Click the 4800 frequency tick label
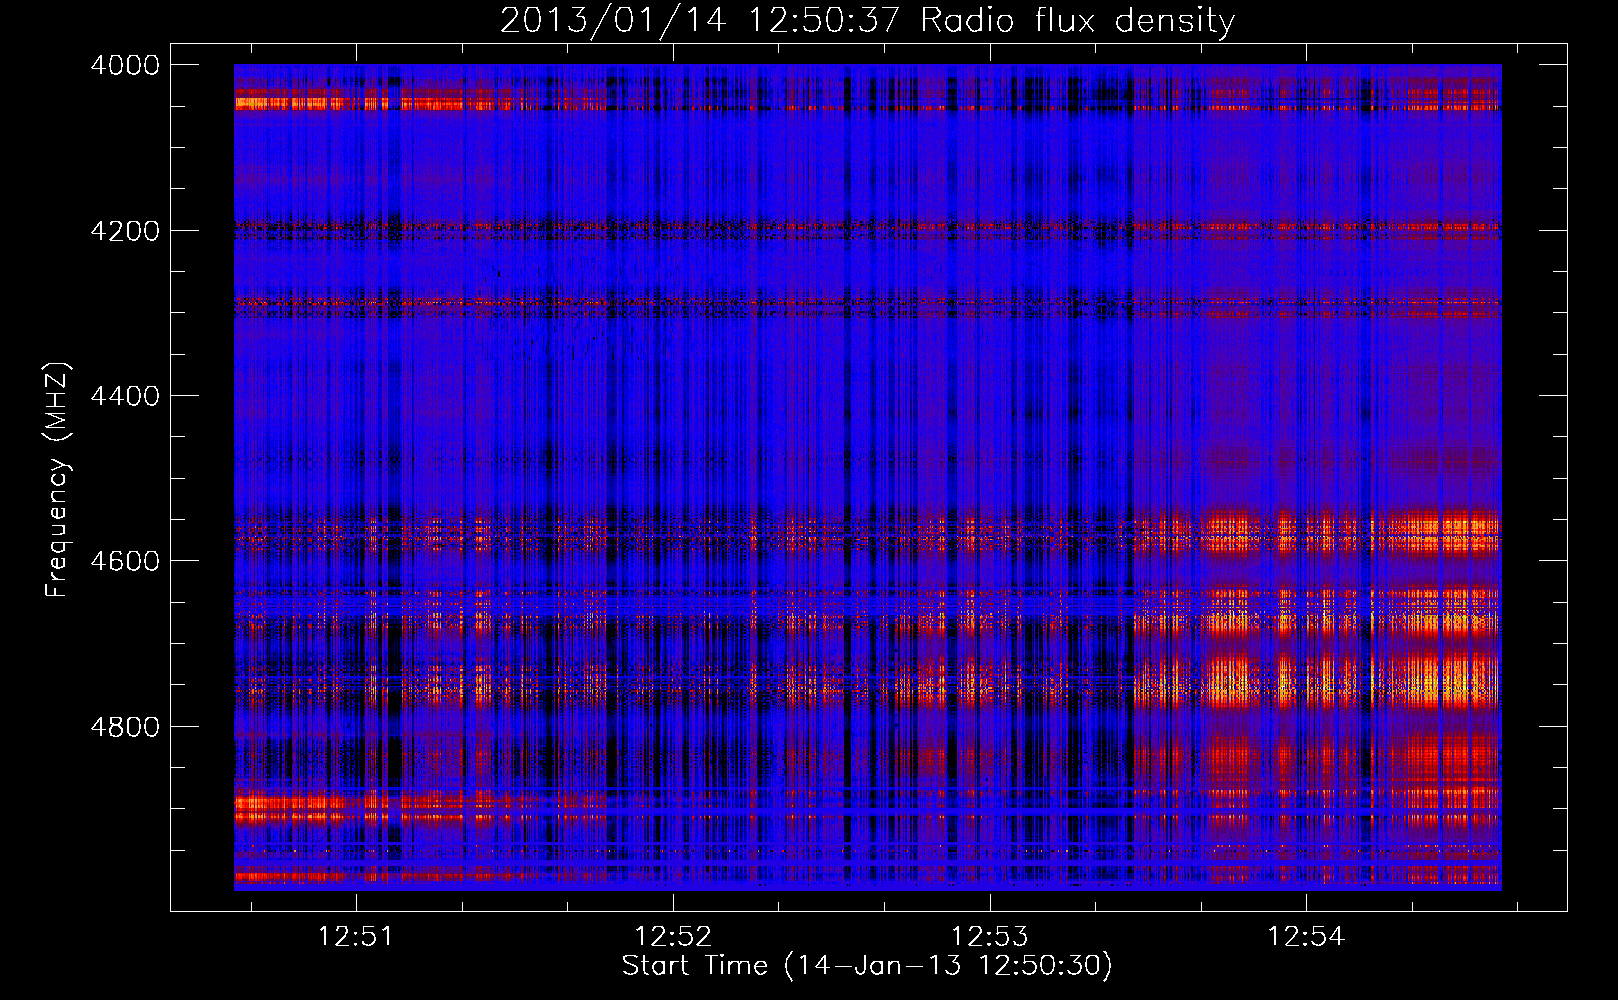 click(x=124, y=727)
